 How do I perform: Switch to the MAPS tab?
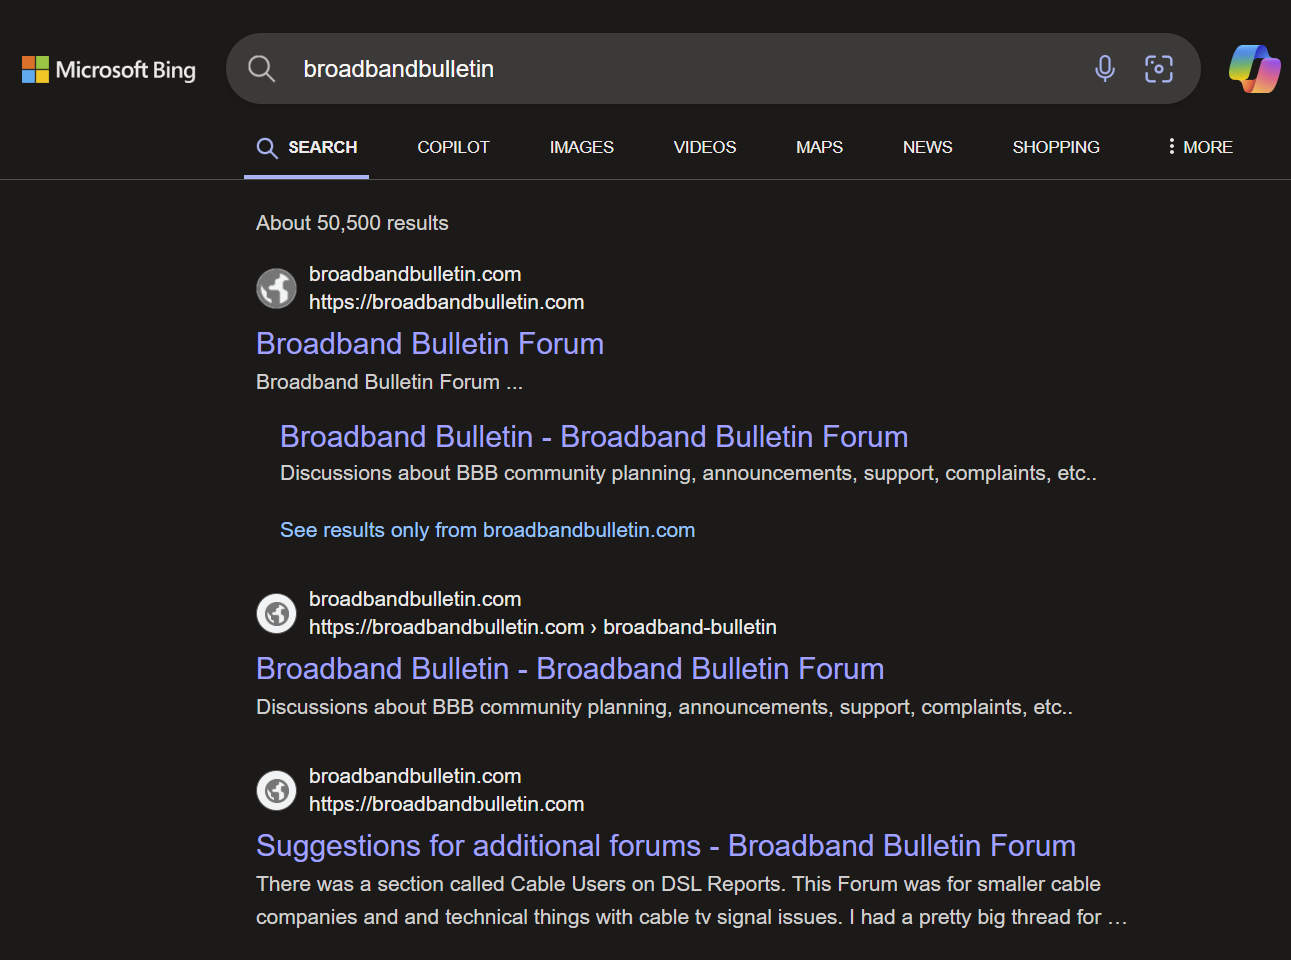pos(819,147)
